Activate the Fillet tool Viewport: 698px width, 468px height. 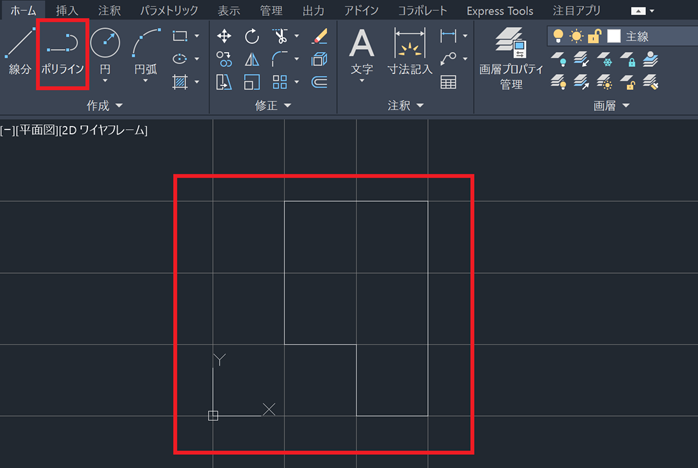click(280, 59)
